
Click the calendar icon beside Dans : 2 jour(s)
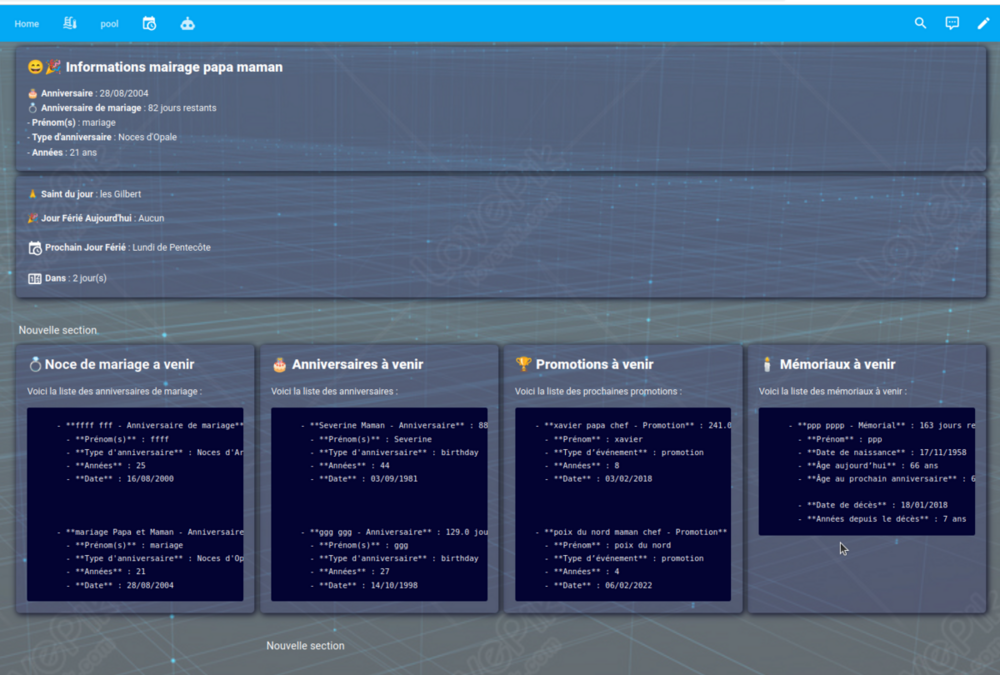pyautogui.click(x=35, y=278)
